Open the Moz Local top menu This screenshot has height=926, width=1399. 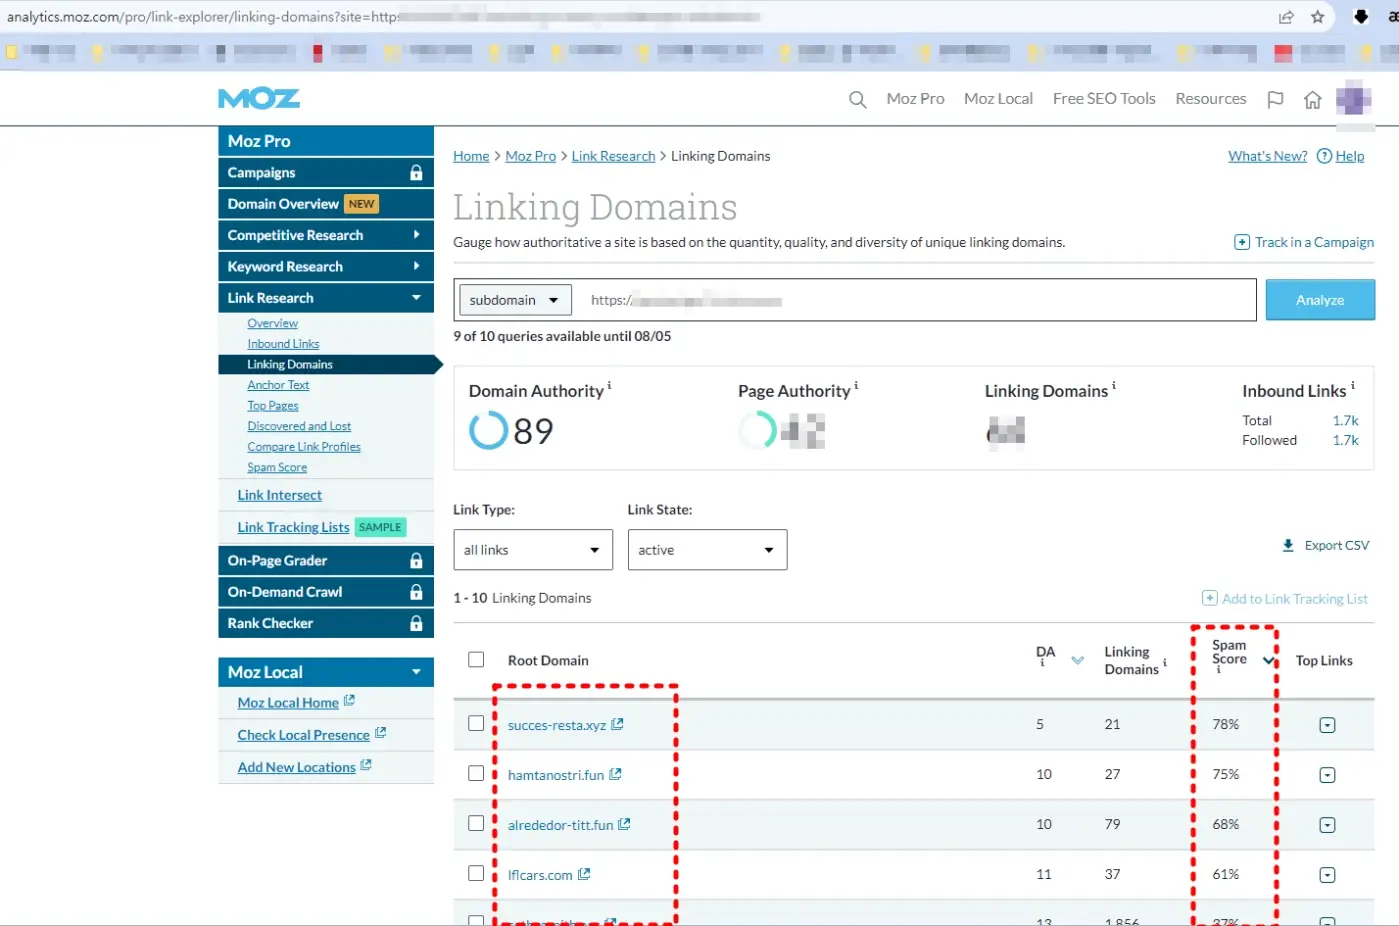point(998,99)
